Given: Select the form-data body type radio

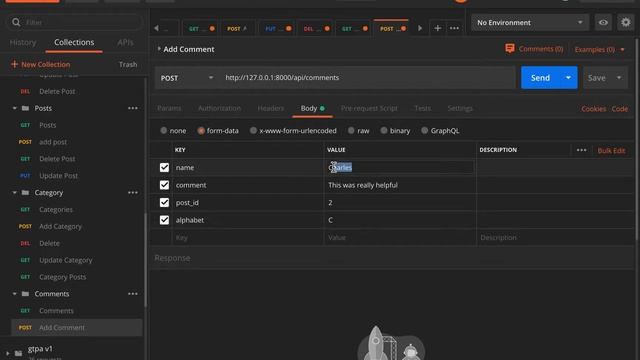Looking at the screenshot, I should (x=201, y=131).
